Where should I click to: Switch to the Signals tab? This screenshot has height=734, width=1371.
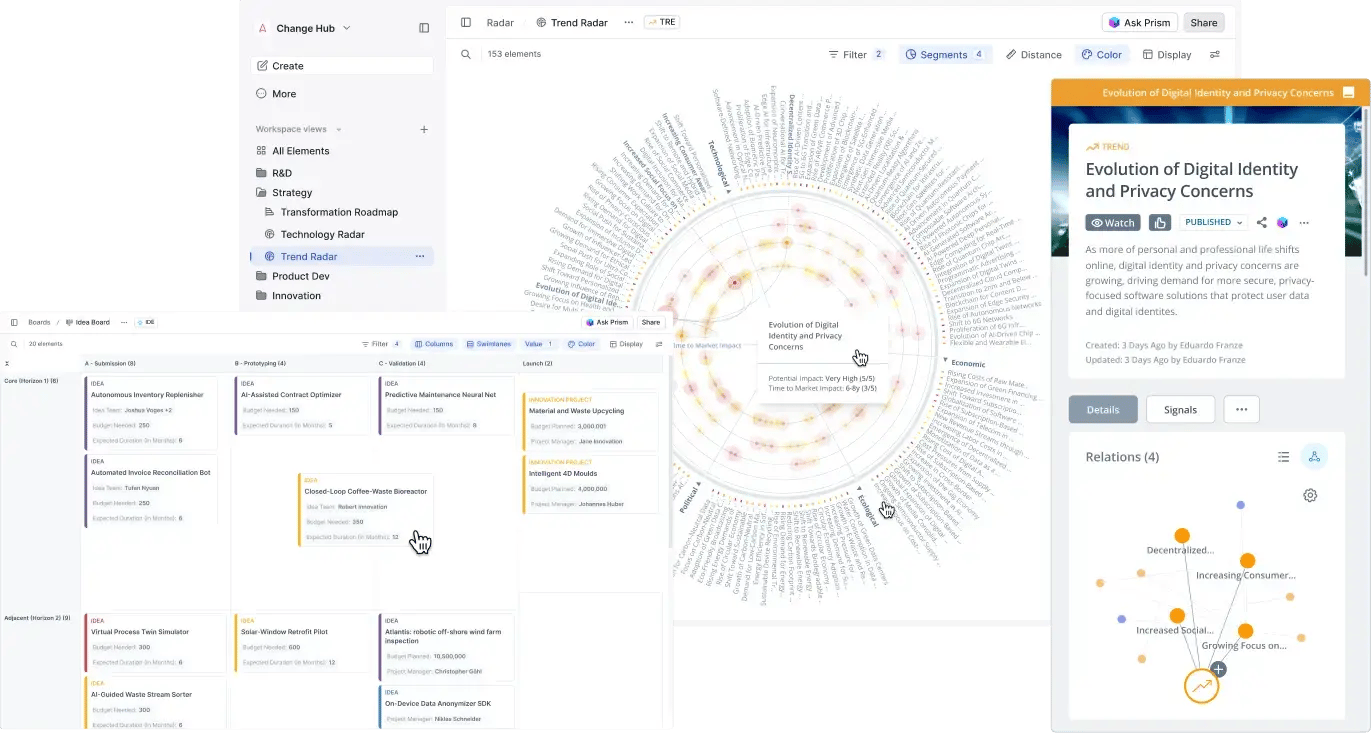coord(1180,410)
